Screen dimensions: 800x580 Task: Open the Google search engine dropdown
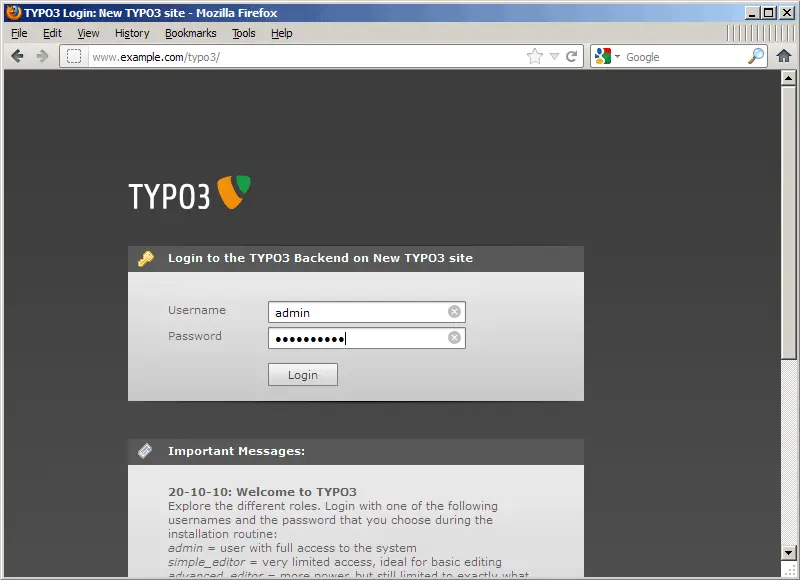pos(606,57)
